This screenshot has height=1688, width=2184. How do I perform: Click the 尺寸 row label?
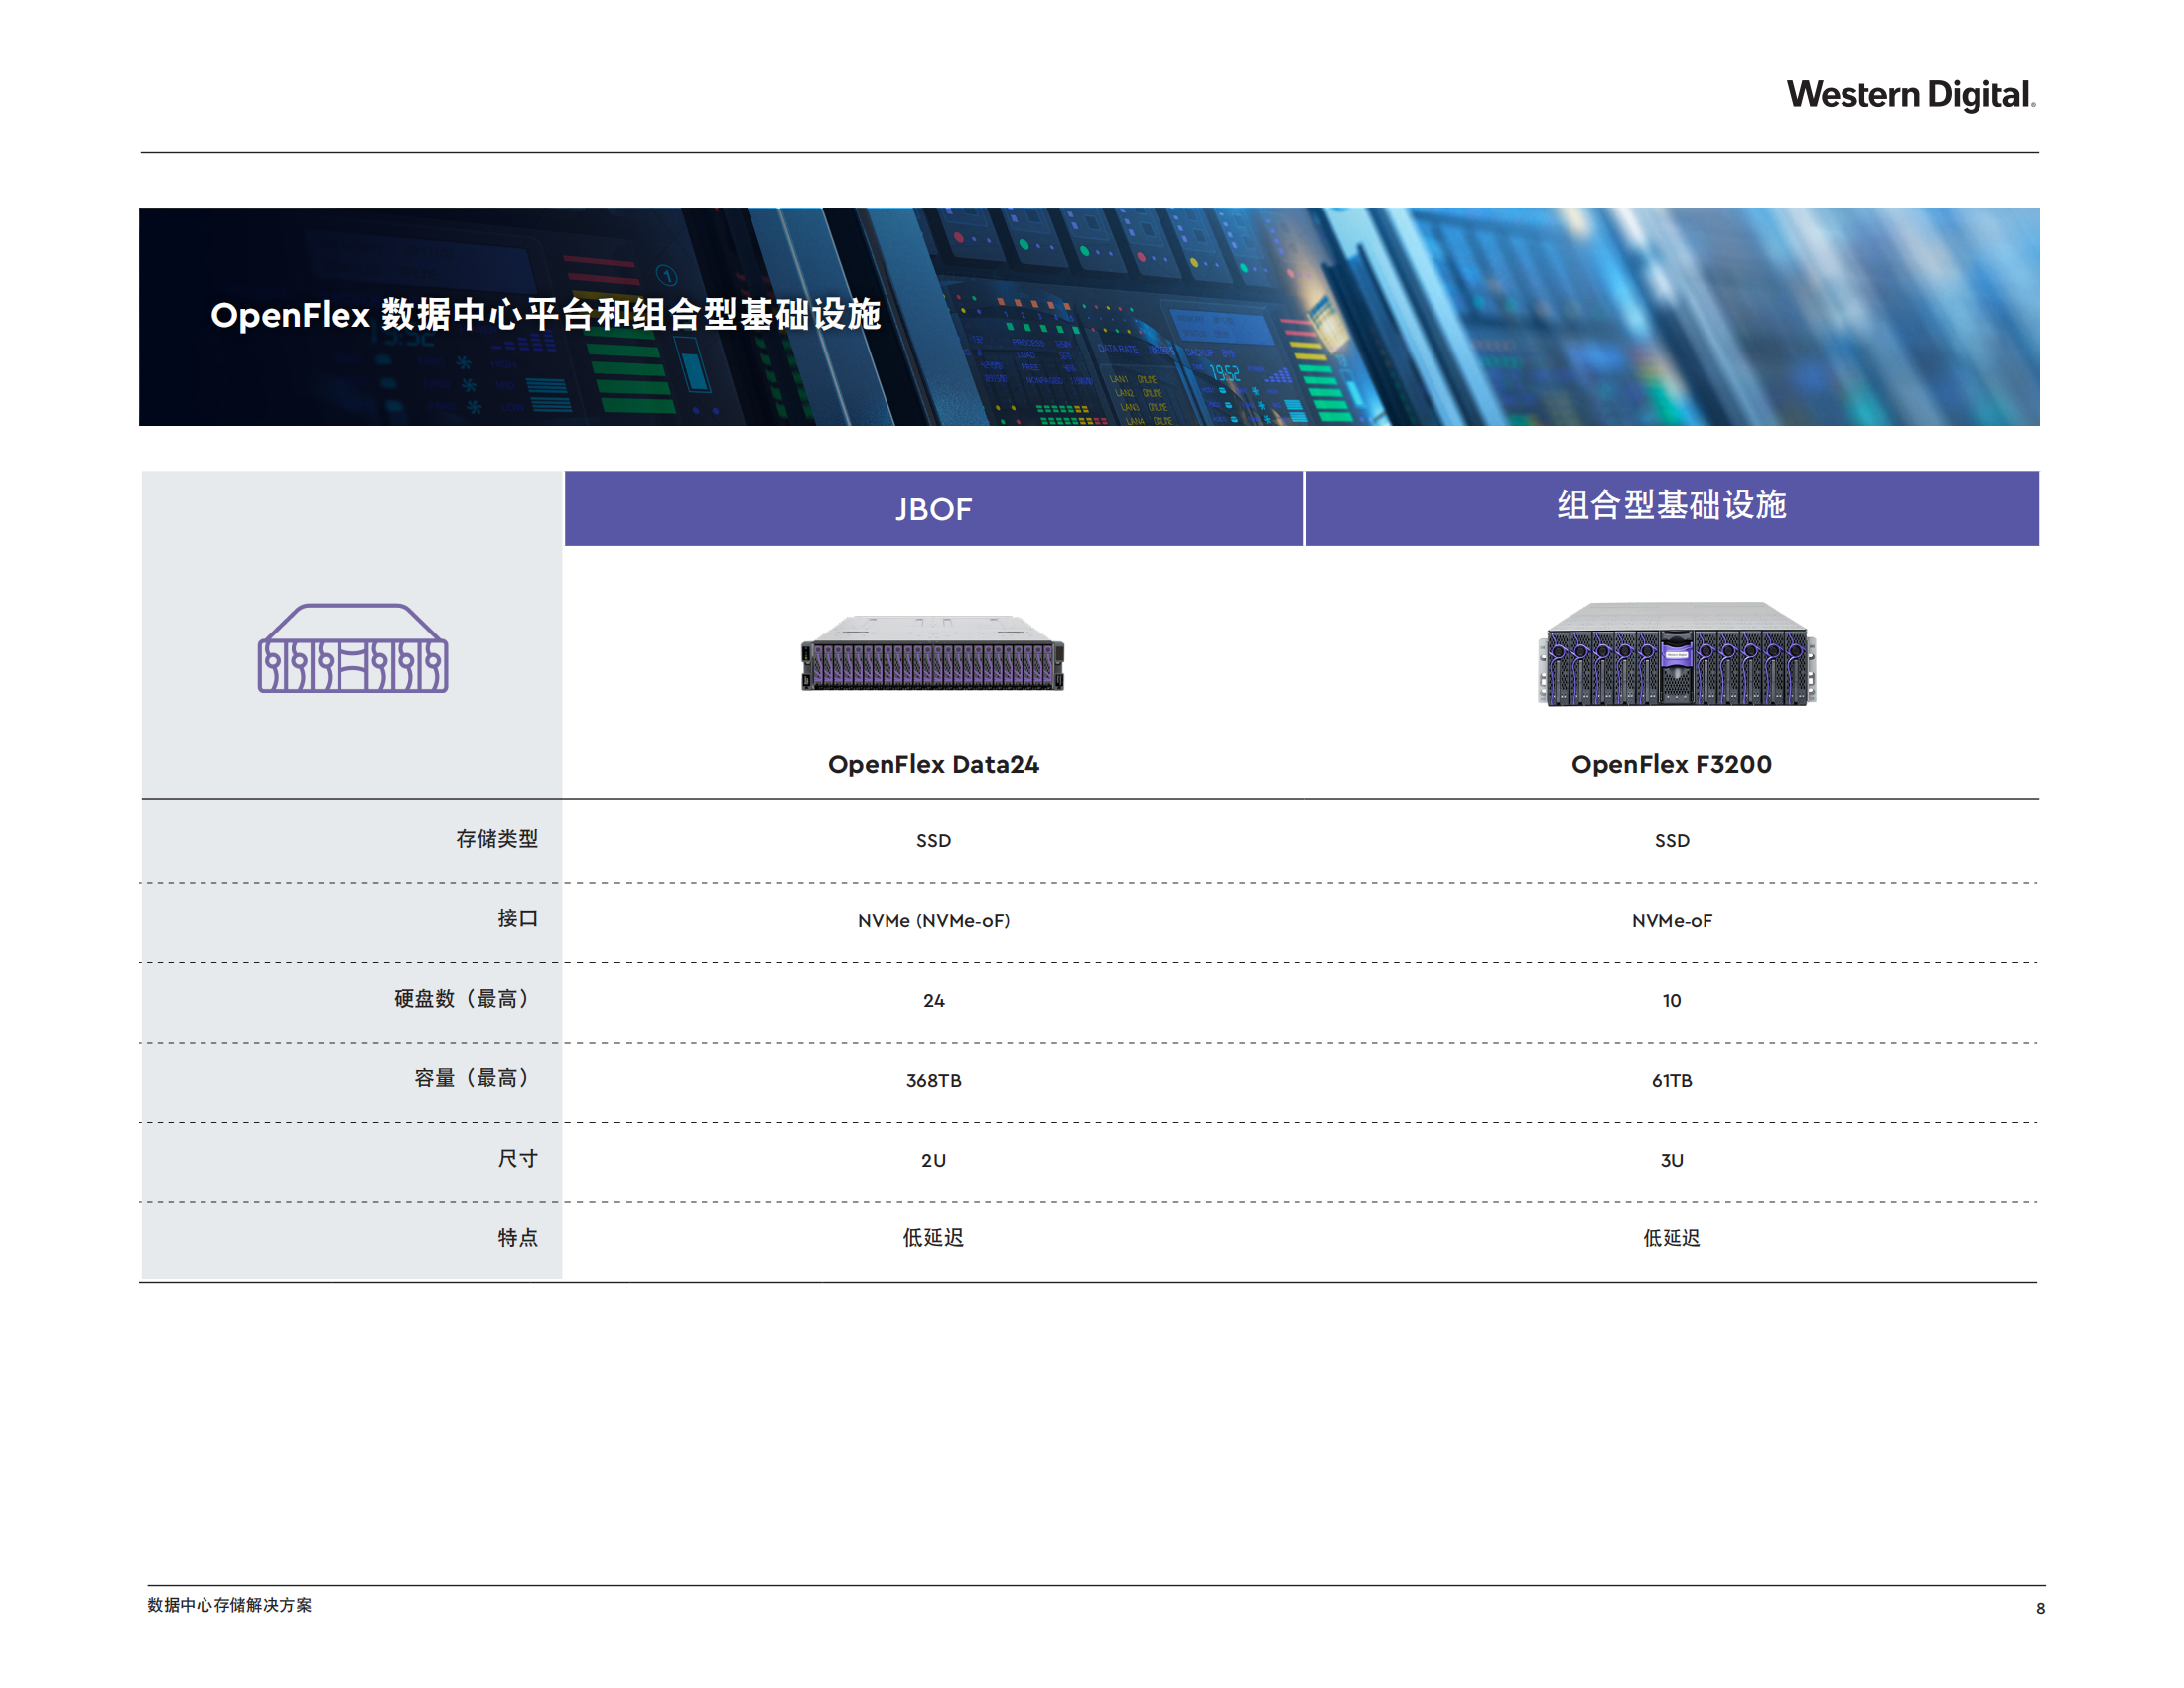(x=518, y=1159)
